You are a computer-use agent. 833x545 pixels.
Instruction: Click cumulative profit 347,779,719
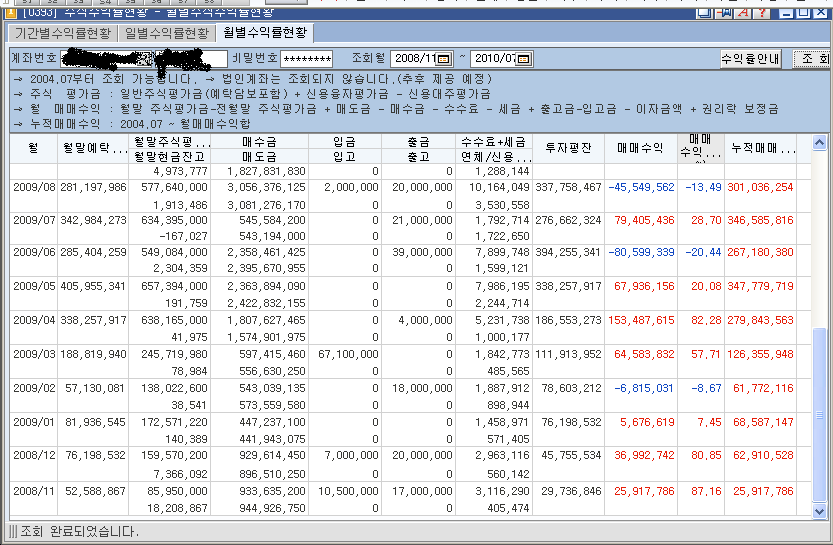pos(760,286)
